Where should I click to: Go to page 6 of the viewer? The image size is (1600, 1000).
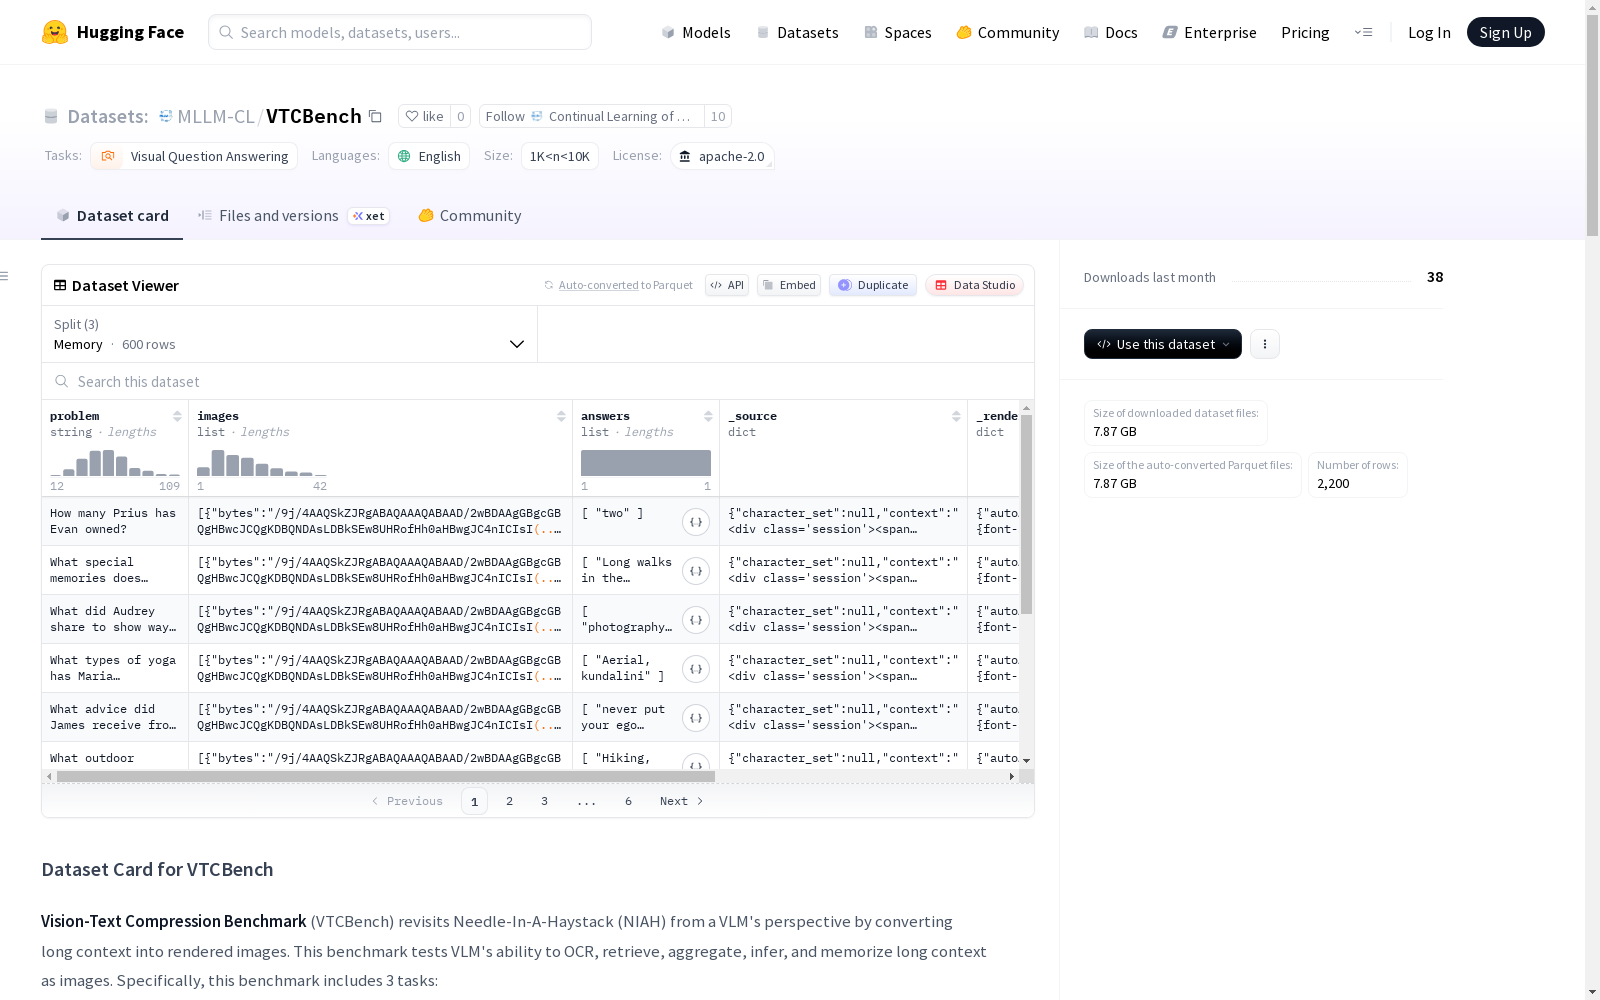click(x=628, y=801)
